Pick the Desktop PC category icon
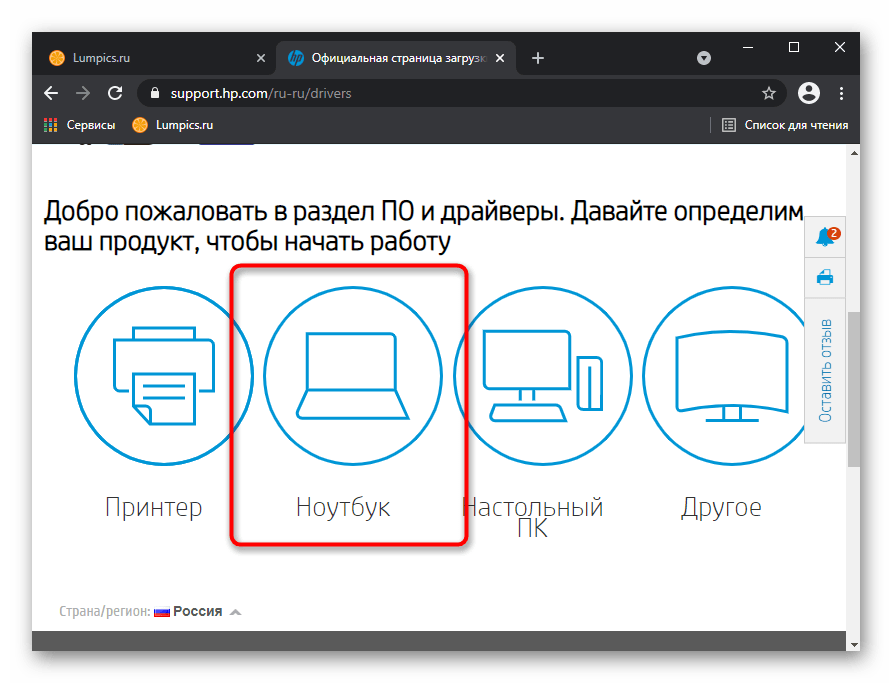Image resolution: width=892 pixels, height=683 pixels. (543, 376)
